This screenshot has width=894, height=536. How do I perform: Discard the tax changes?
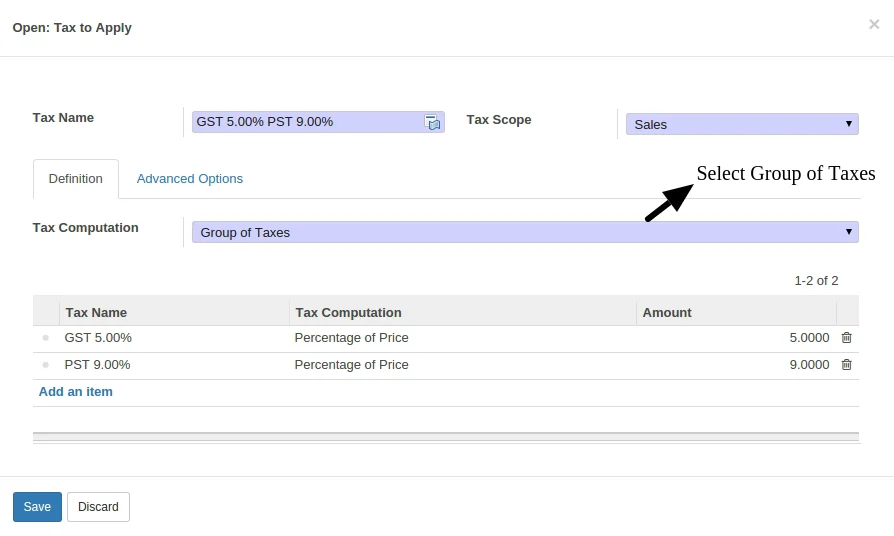(98, 507)
